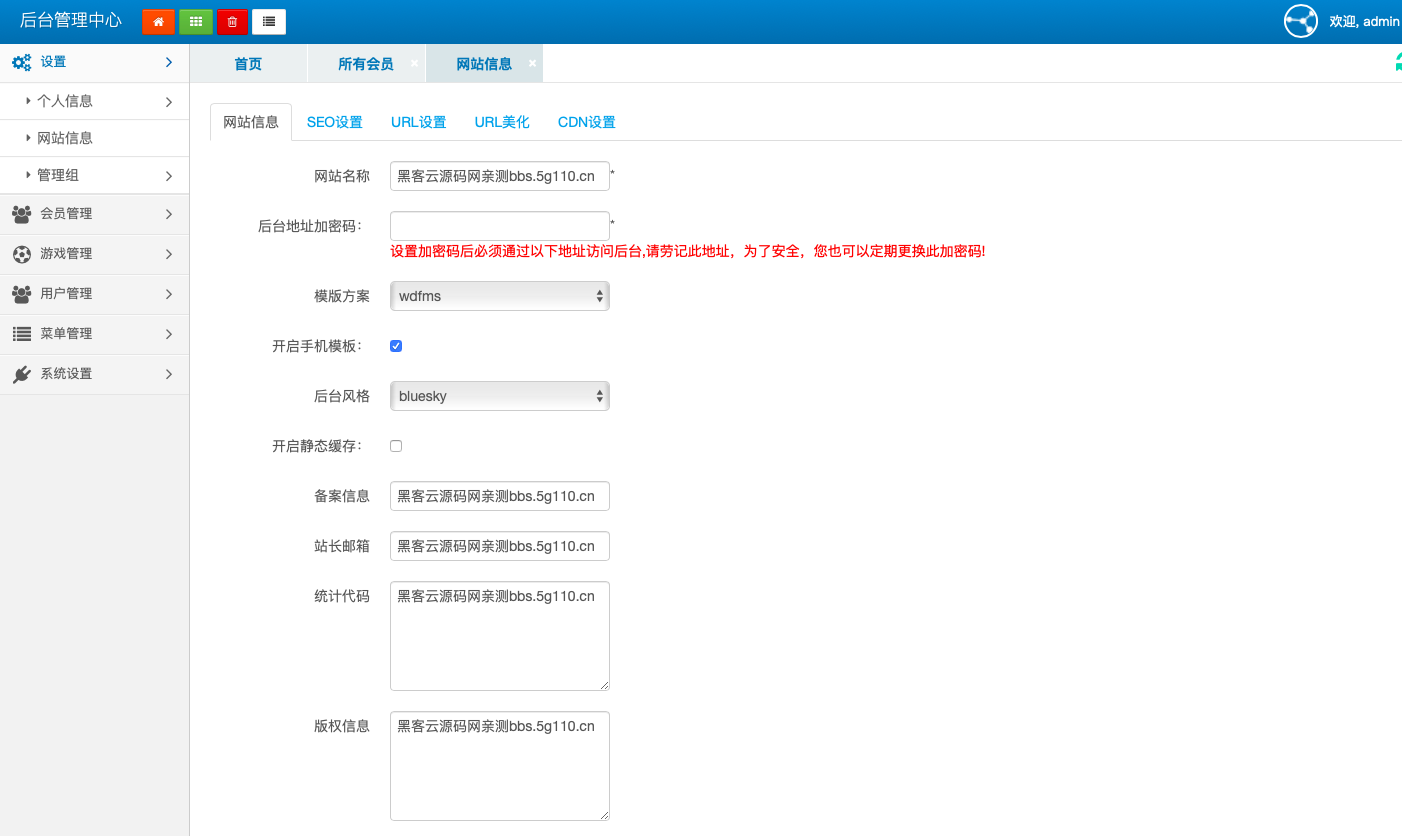Open the 模版方案 wdfms dropdown

499,296
